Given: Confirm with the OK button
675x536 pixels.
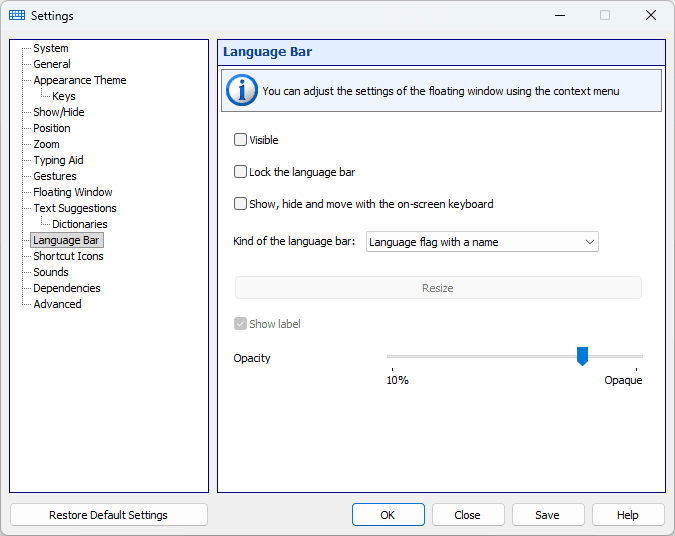Looking at the screenshot, I should click(388, 515).
